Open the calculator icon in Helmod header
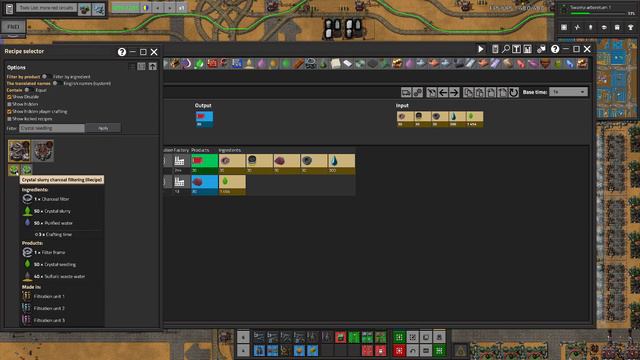The height and width of the screenshot is (360, 640). coord(495,49)
